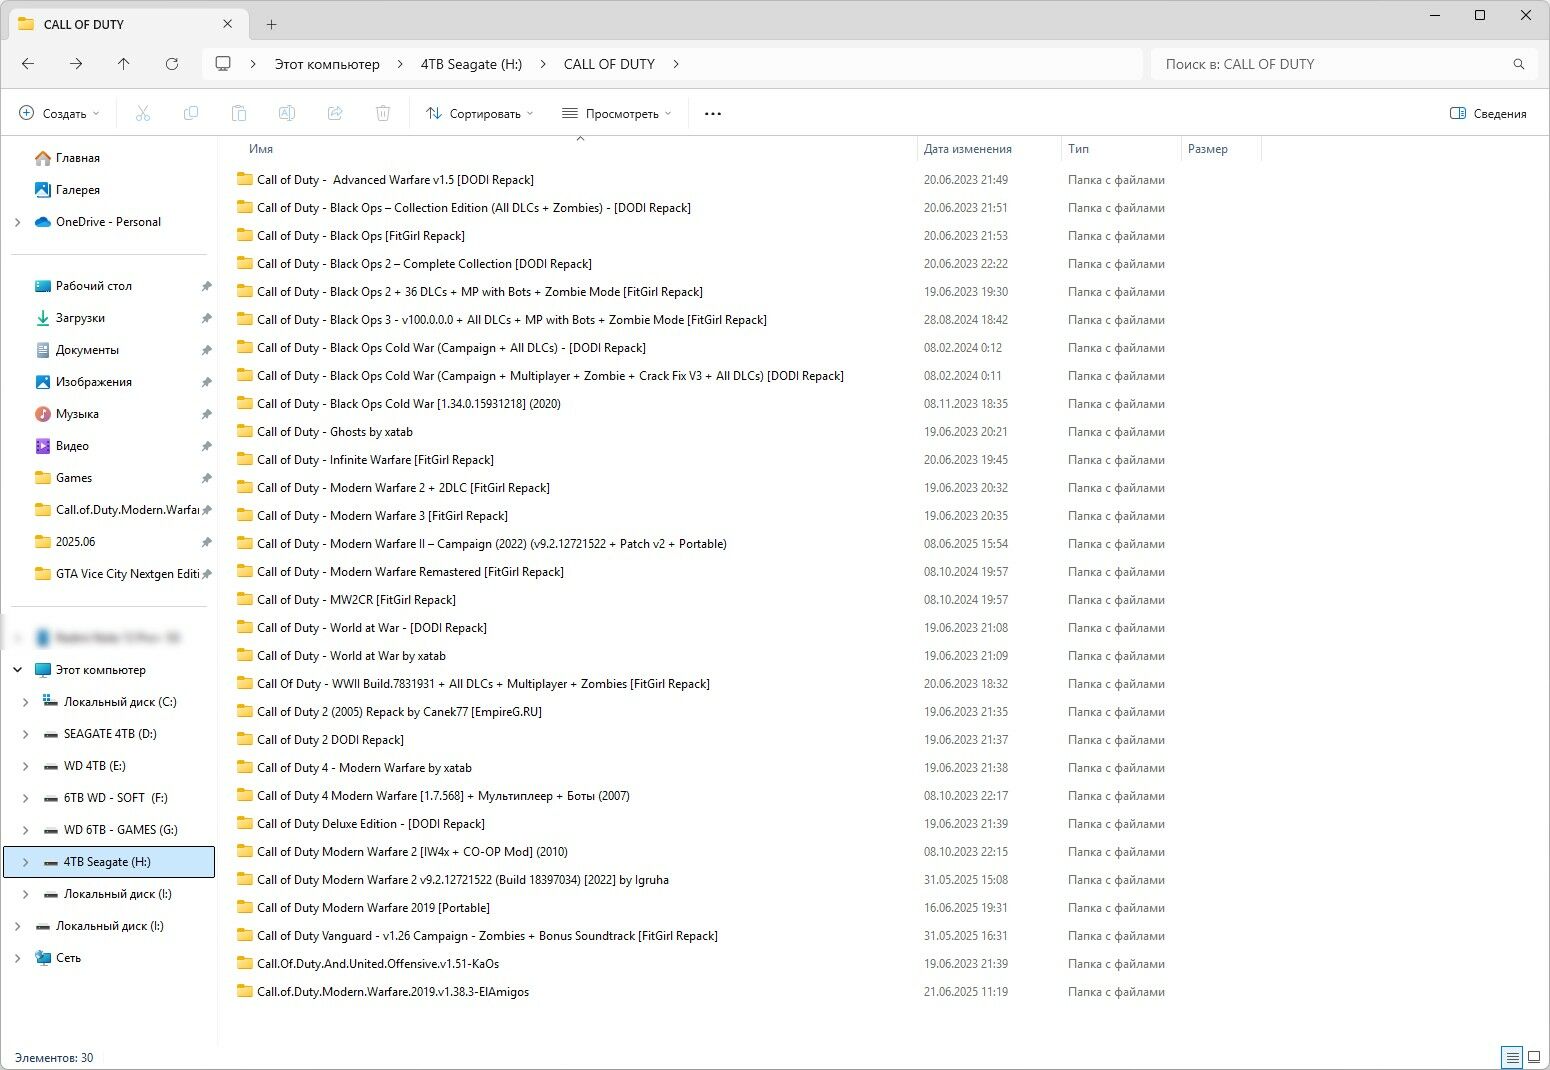Open Главная in the sidebar
The image size is (1550, 1070).
(78, 158)
